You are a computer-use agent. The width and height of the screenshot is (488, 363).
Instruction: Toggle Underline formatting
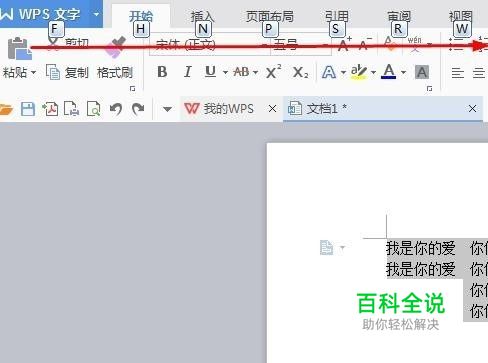(x=210, y=72)
